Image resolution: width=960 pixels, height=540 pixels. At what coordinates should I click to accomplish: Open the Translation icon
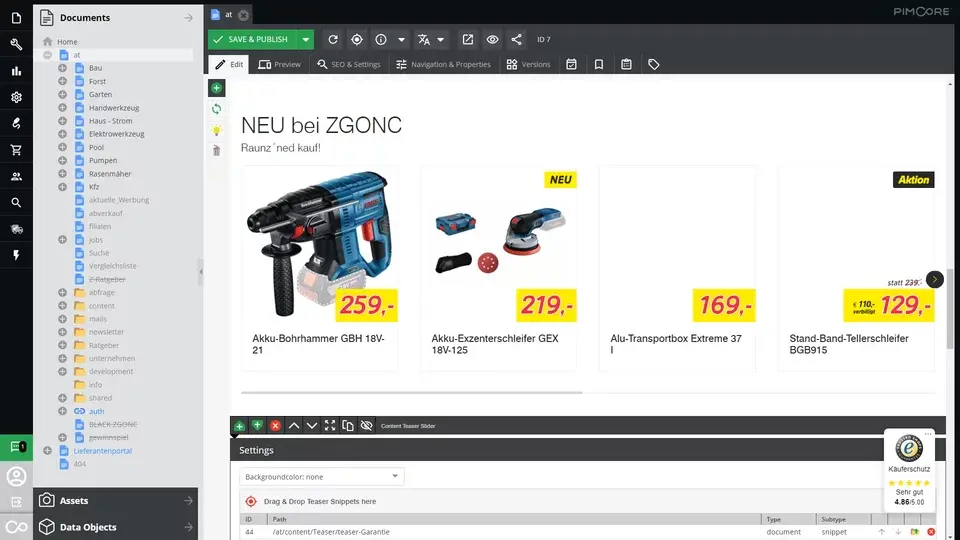click(x=424, y=39)
